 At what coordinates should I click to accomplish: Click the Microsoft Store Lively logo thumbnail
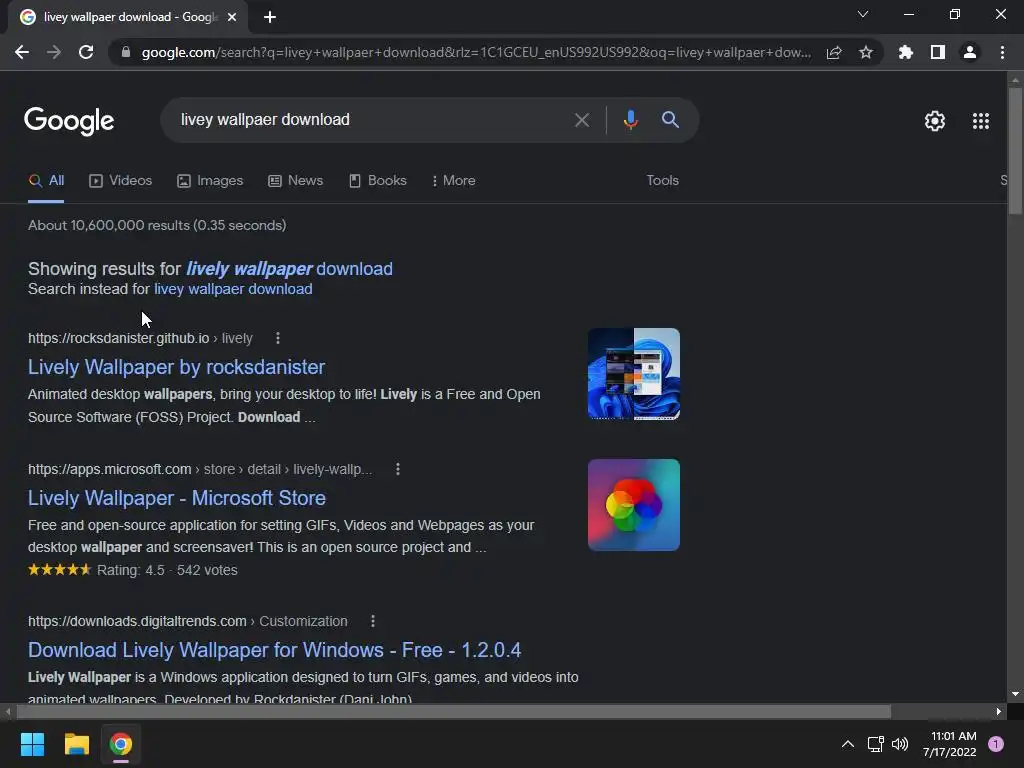point(633,505)
